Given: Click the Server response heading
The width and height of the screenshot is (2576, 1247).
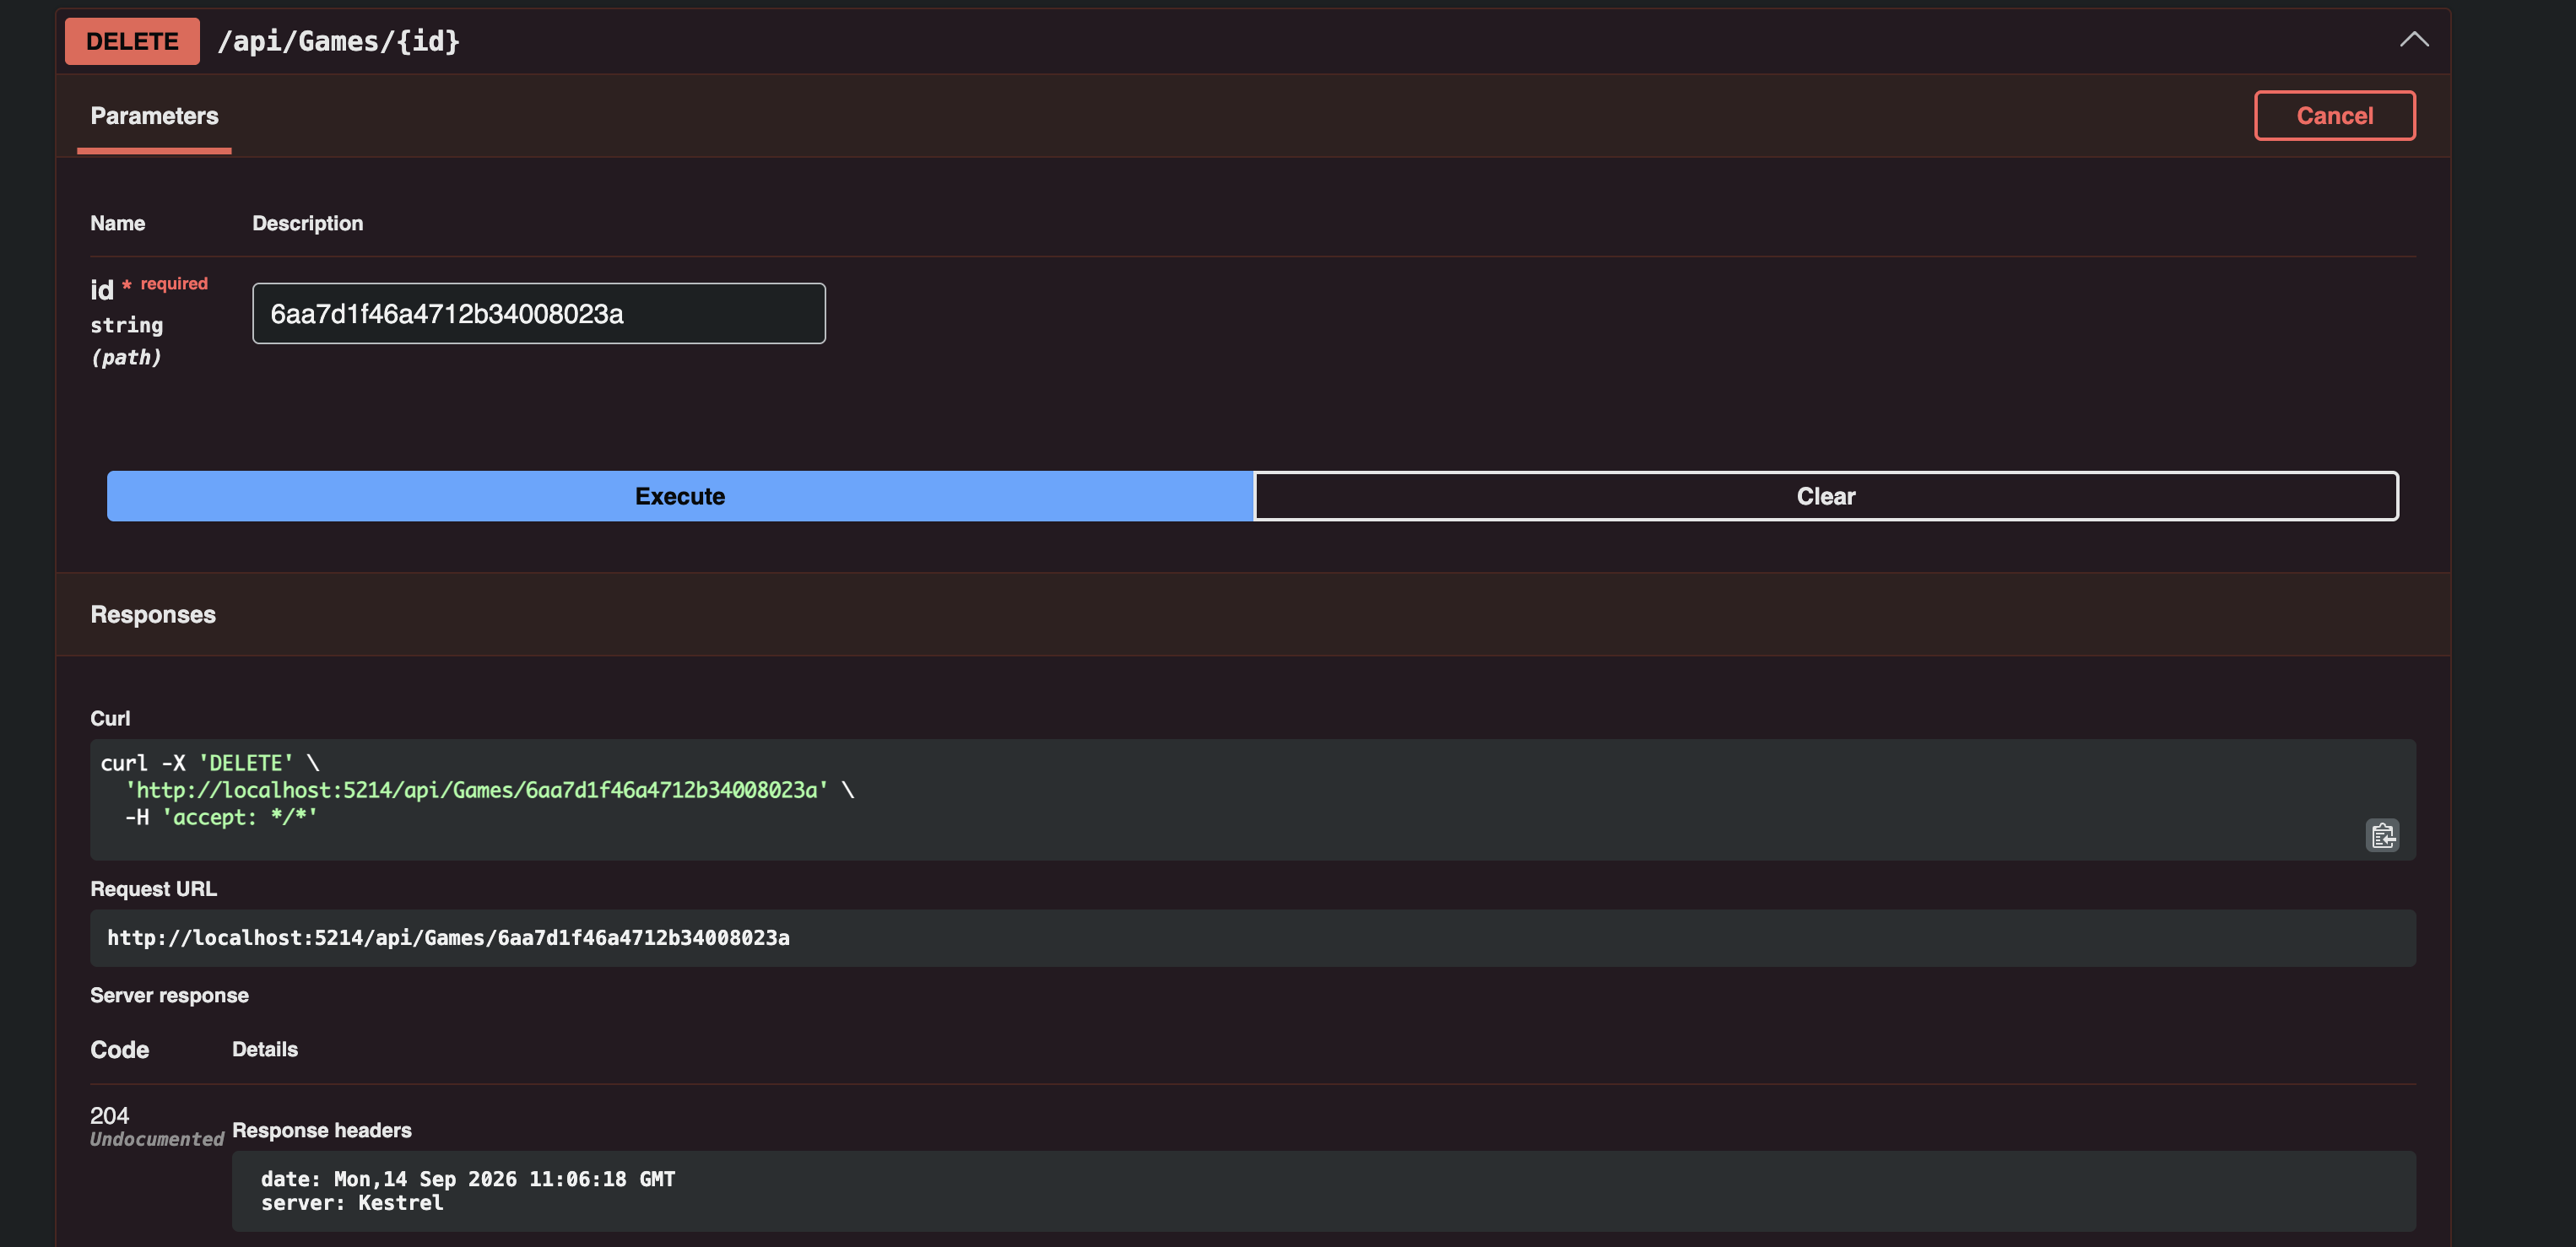Looking at the screenshot, I should click(169, 995).
